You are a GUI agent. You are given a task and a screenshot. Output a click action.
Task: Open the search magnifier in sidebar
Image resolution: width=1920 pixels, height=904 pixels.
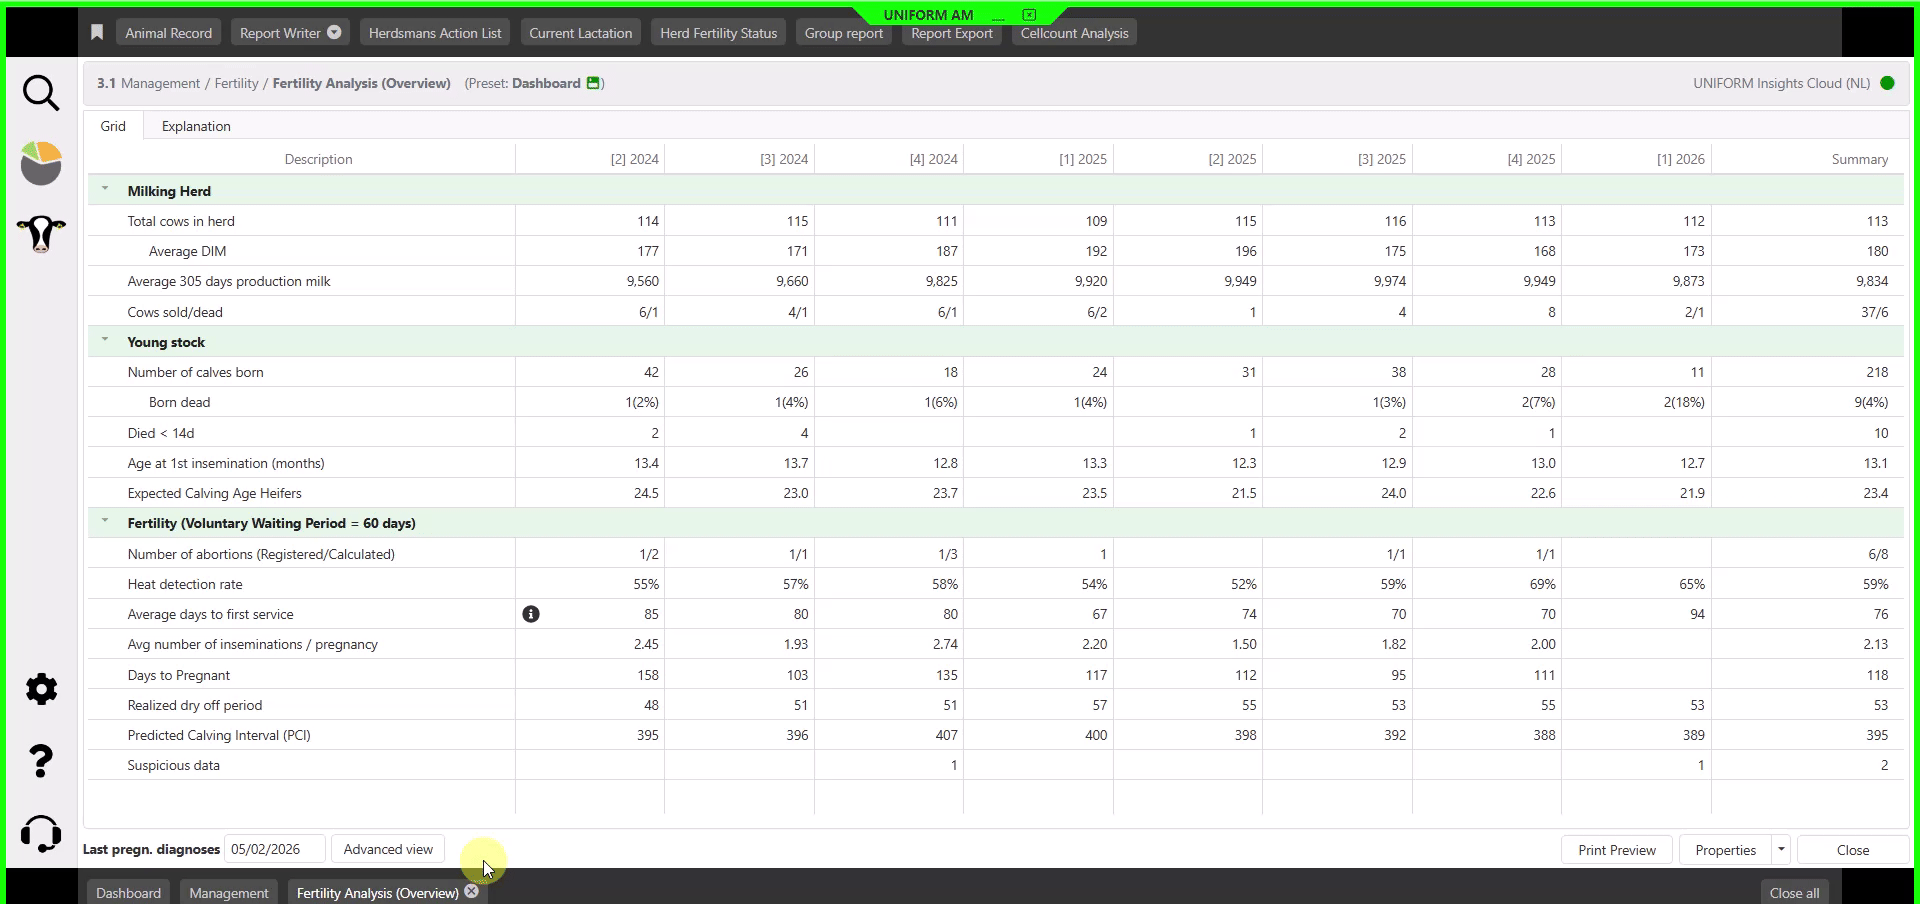click(x=41, y=93)
